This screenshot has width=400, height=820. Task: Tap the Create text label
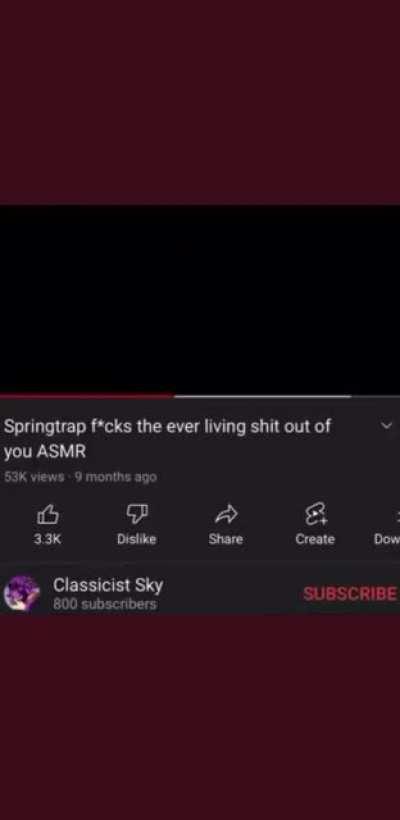315,539
